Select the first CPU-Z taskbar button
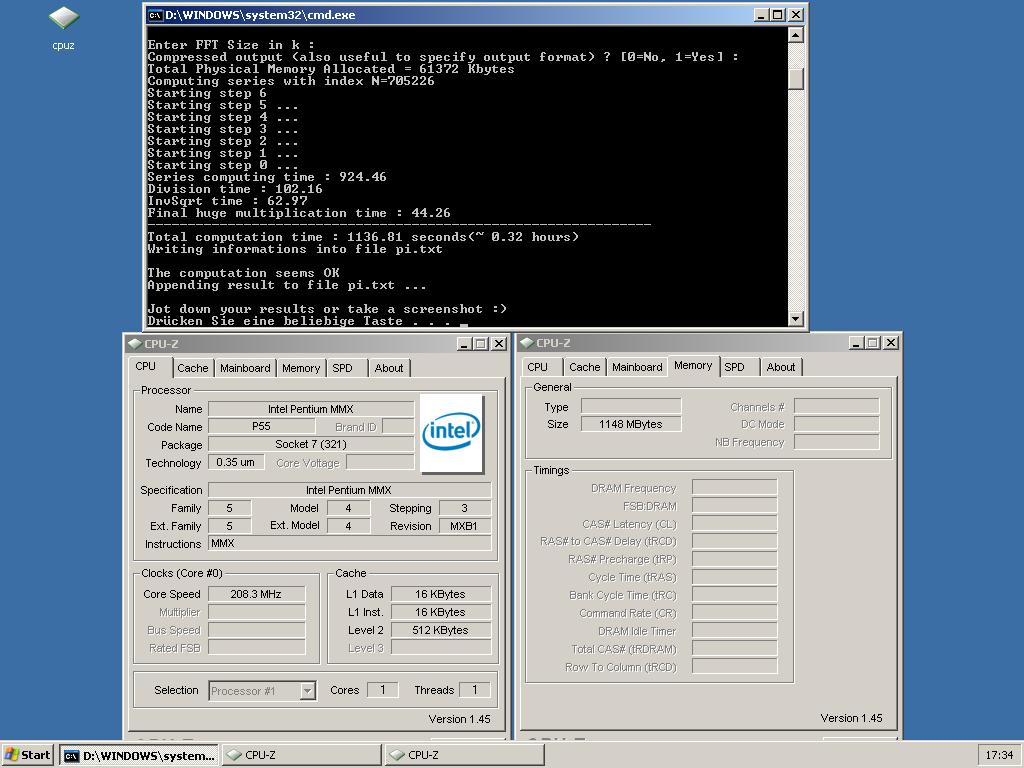1024x768 pixels. [x=302, y=755]
